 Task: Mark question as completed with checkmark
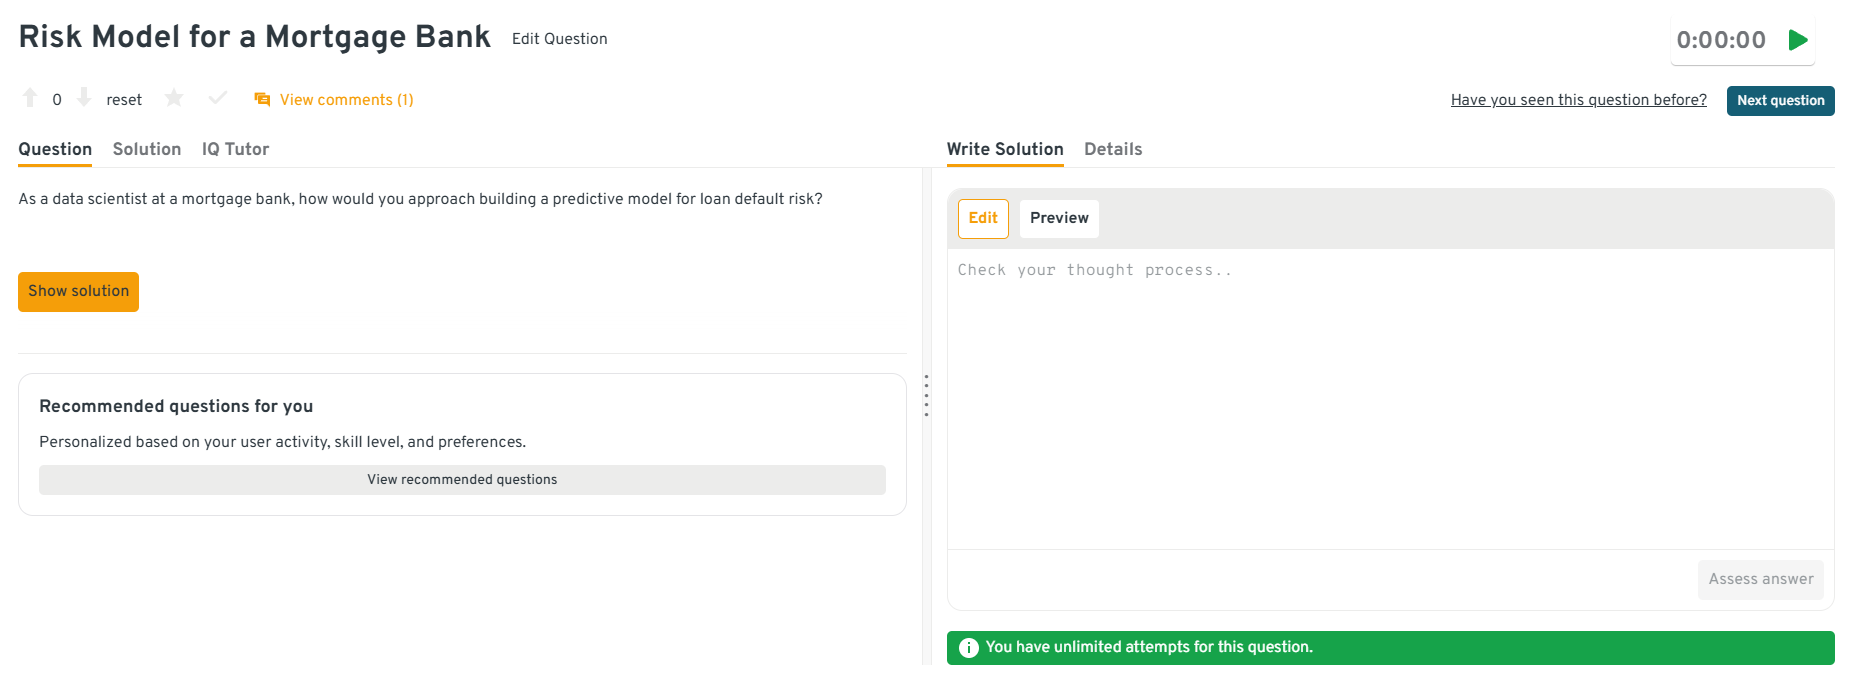[217, 98]
